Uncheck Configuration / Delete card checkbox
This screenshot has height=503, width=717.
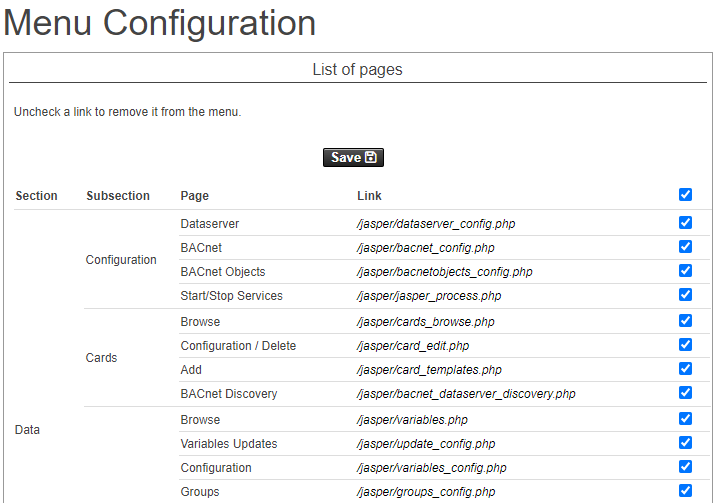point(685,345)
